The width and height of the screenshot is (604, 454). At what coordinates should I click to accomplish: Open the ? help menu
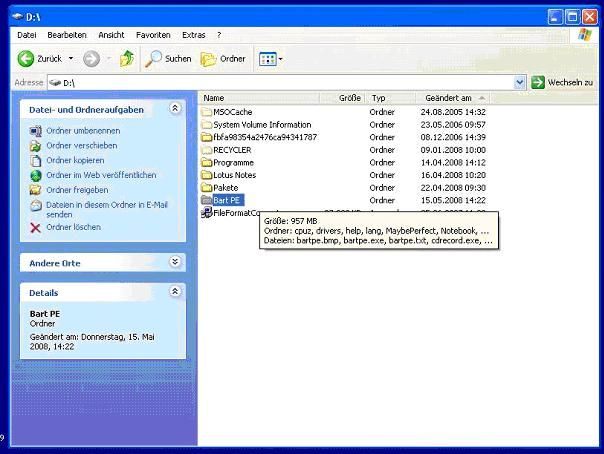tap(219, 35)
